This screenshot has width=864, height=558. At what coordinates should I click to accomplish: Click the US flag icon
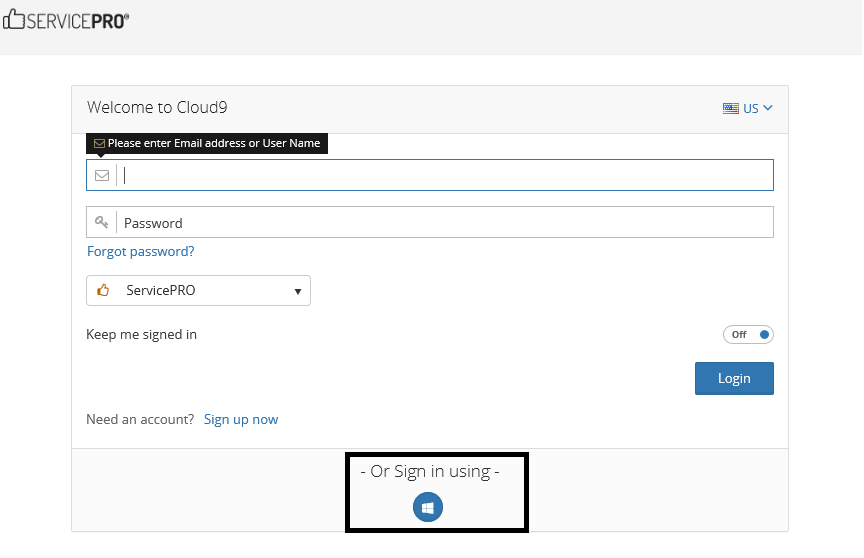point(731,108)
